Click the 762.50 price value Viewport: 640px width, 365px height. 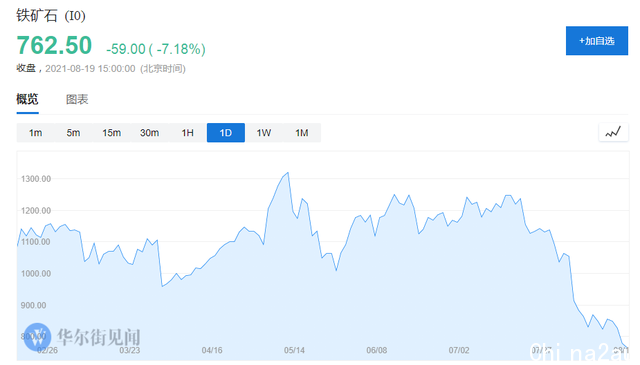pyautogui.click(x=54, y=45)
